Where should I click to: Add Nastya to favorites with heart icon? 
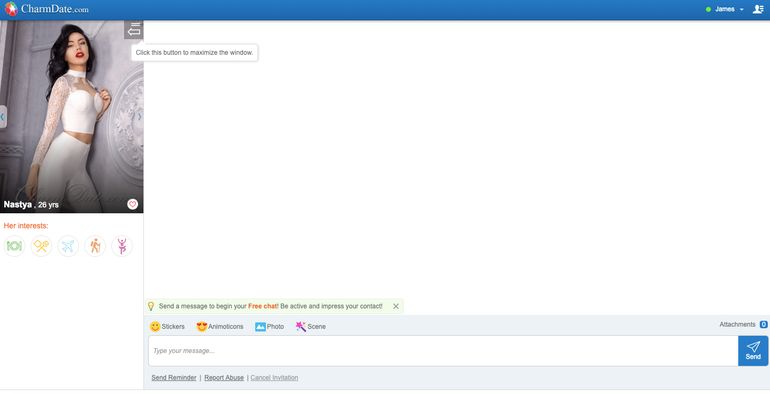[x=132, y=204]
